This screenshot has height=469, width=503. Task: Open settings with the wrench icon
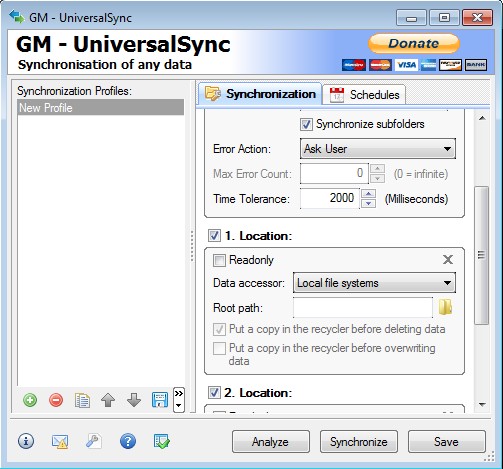[94, 441]
